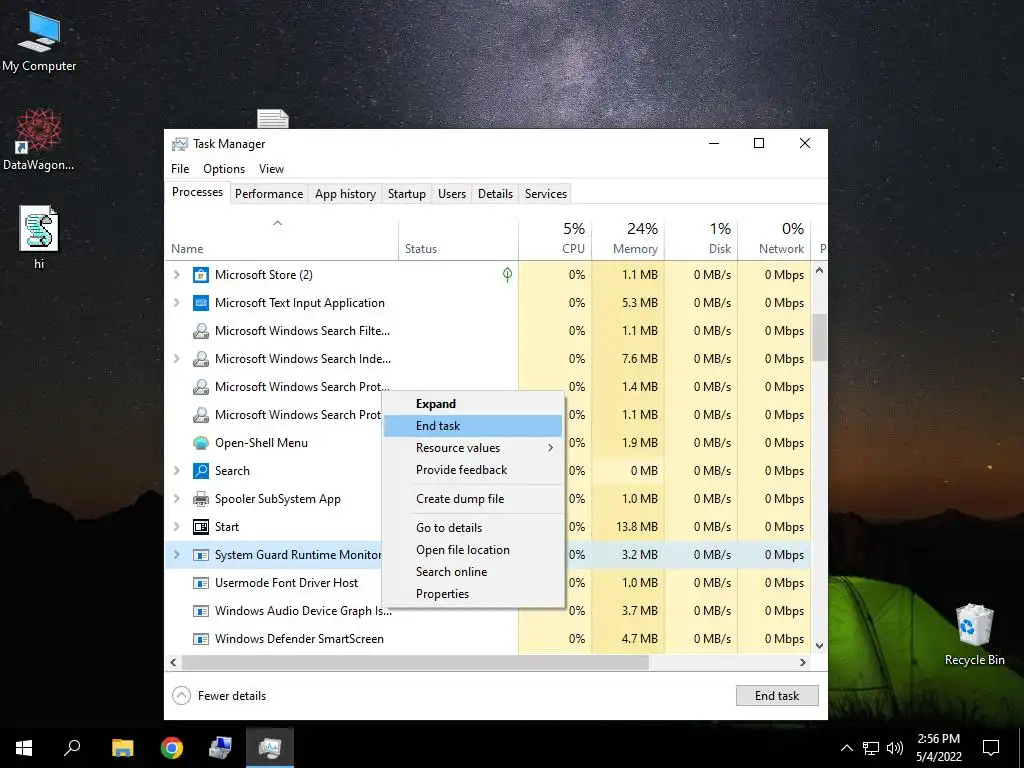Click the Usermode Font Driver Host icon
Viewport: 1024px width, 768px height.
[x=200, y=583]
